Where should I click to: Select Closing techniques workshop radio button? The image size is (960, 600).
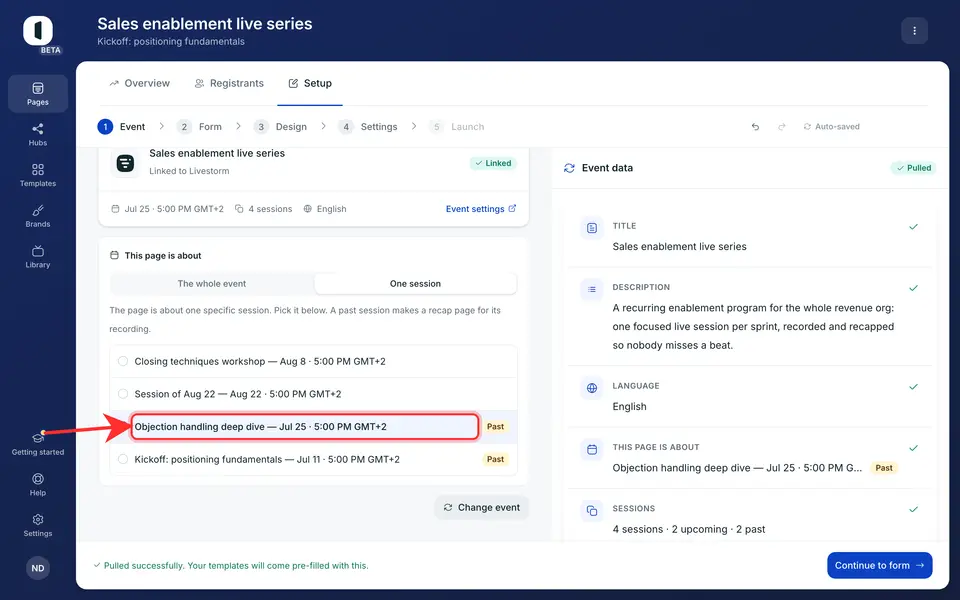[x=123, y=361]
